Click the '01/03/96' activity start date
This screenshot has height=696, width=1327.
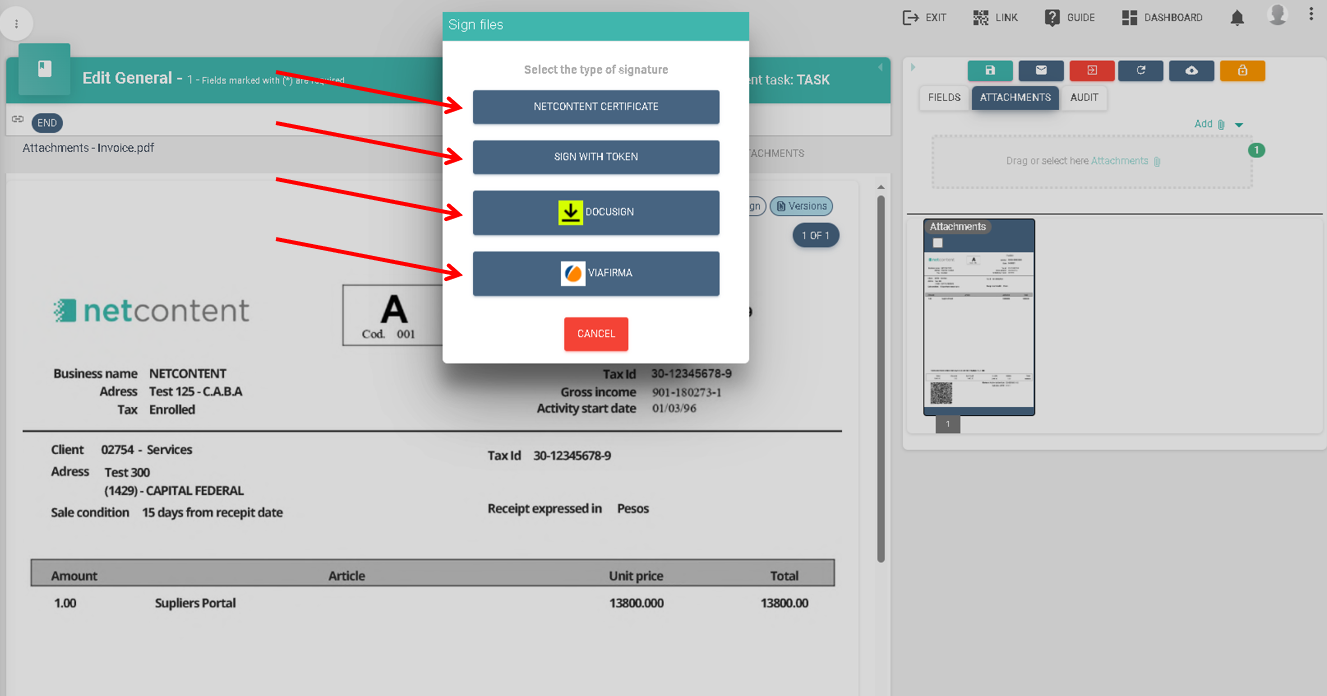point(673,409)
